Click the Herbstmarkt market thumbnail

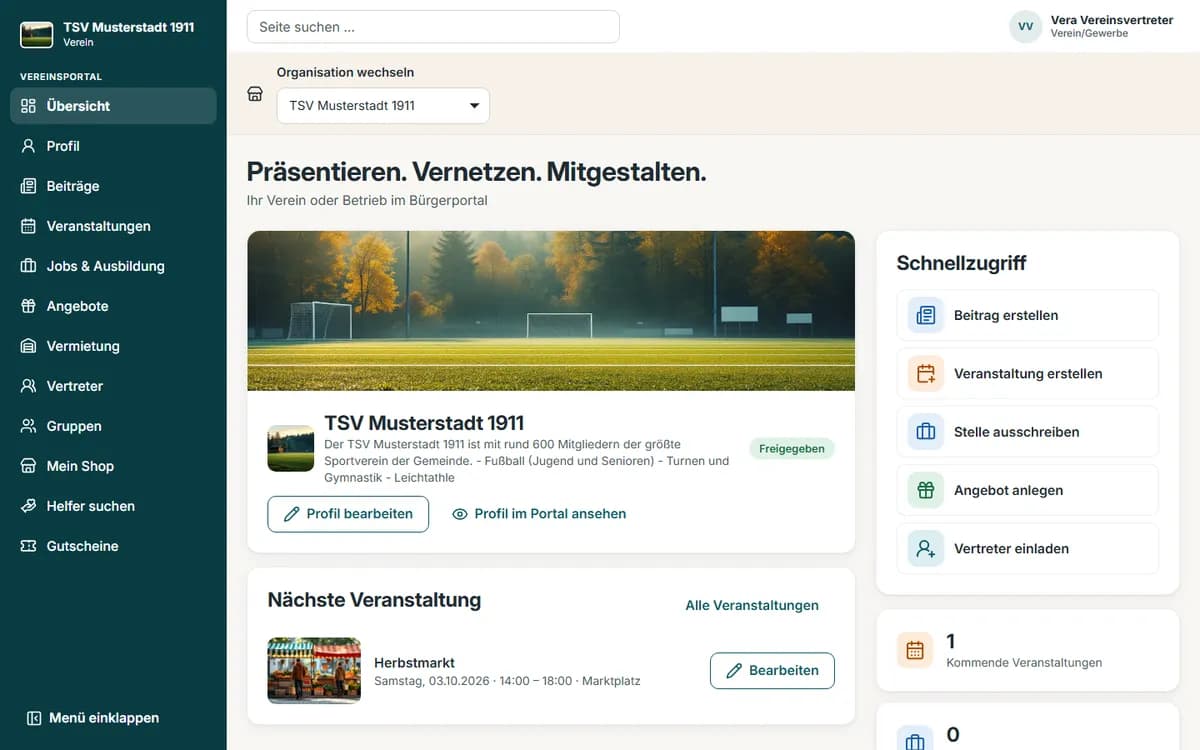[314, 671]
